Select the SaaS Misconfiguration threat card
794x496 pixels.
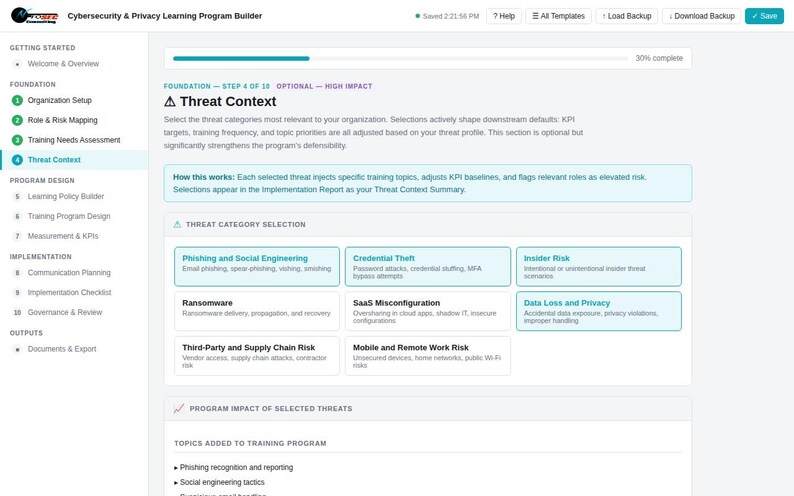point(428,311)
